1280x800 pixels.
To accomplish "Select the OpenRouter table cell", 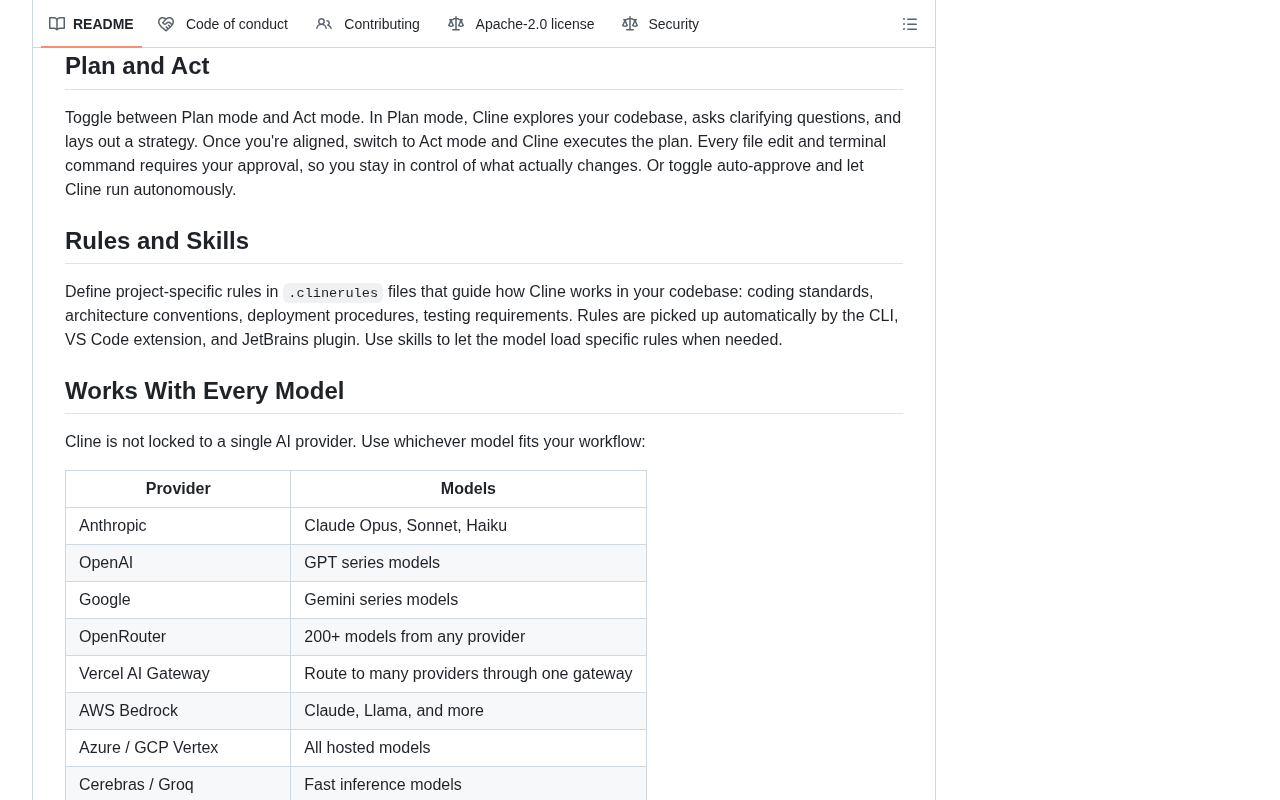I will tap(178, 637).
